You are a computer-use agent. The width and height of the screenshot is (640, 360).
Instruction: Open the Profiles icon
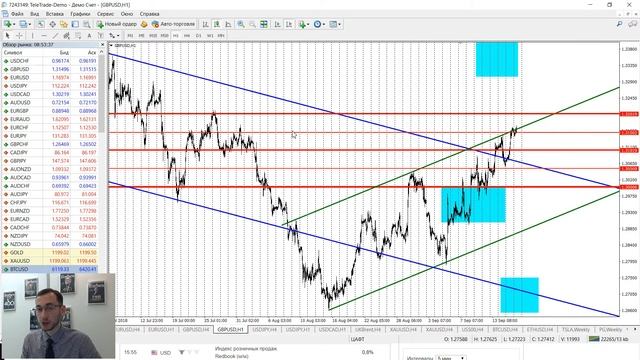[x=22, y=24]
